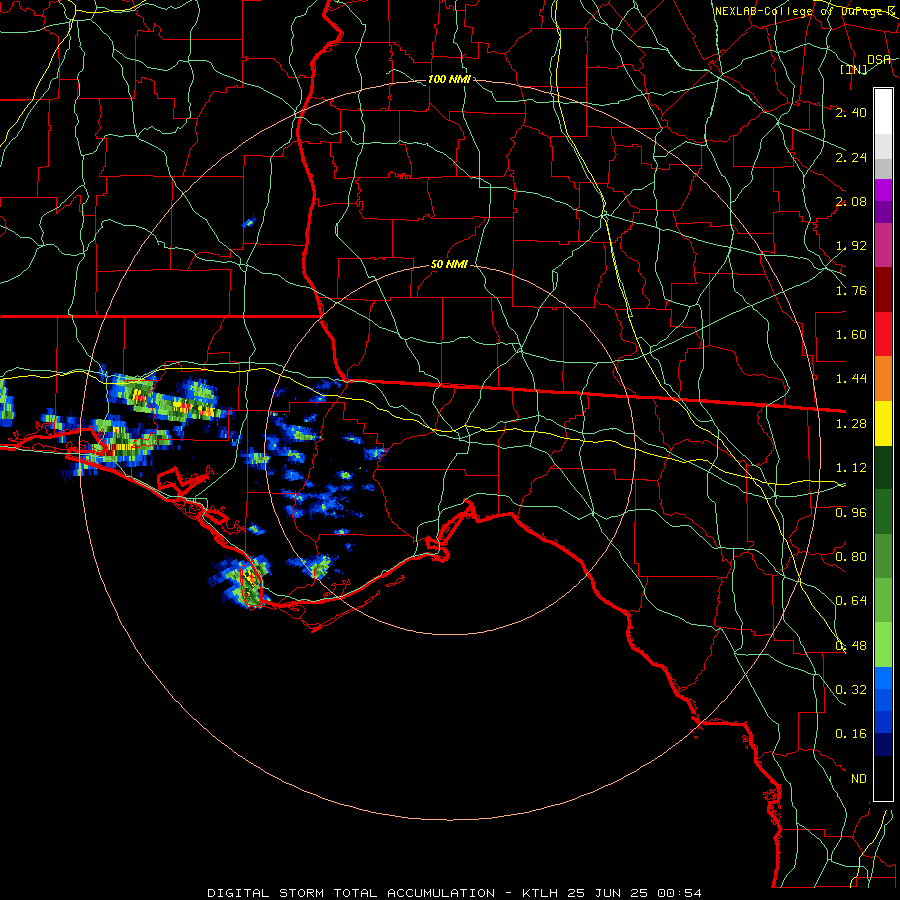Select the navy swatch just above ND
This screenshot has width=900, height=900.
click(x=883, y=744)
